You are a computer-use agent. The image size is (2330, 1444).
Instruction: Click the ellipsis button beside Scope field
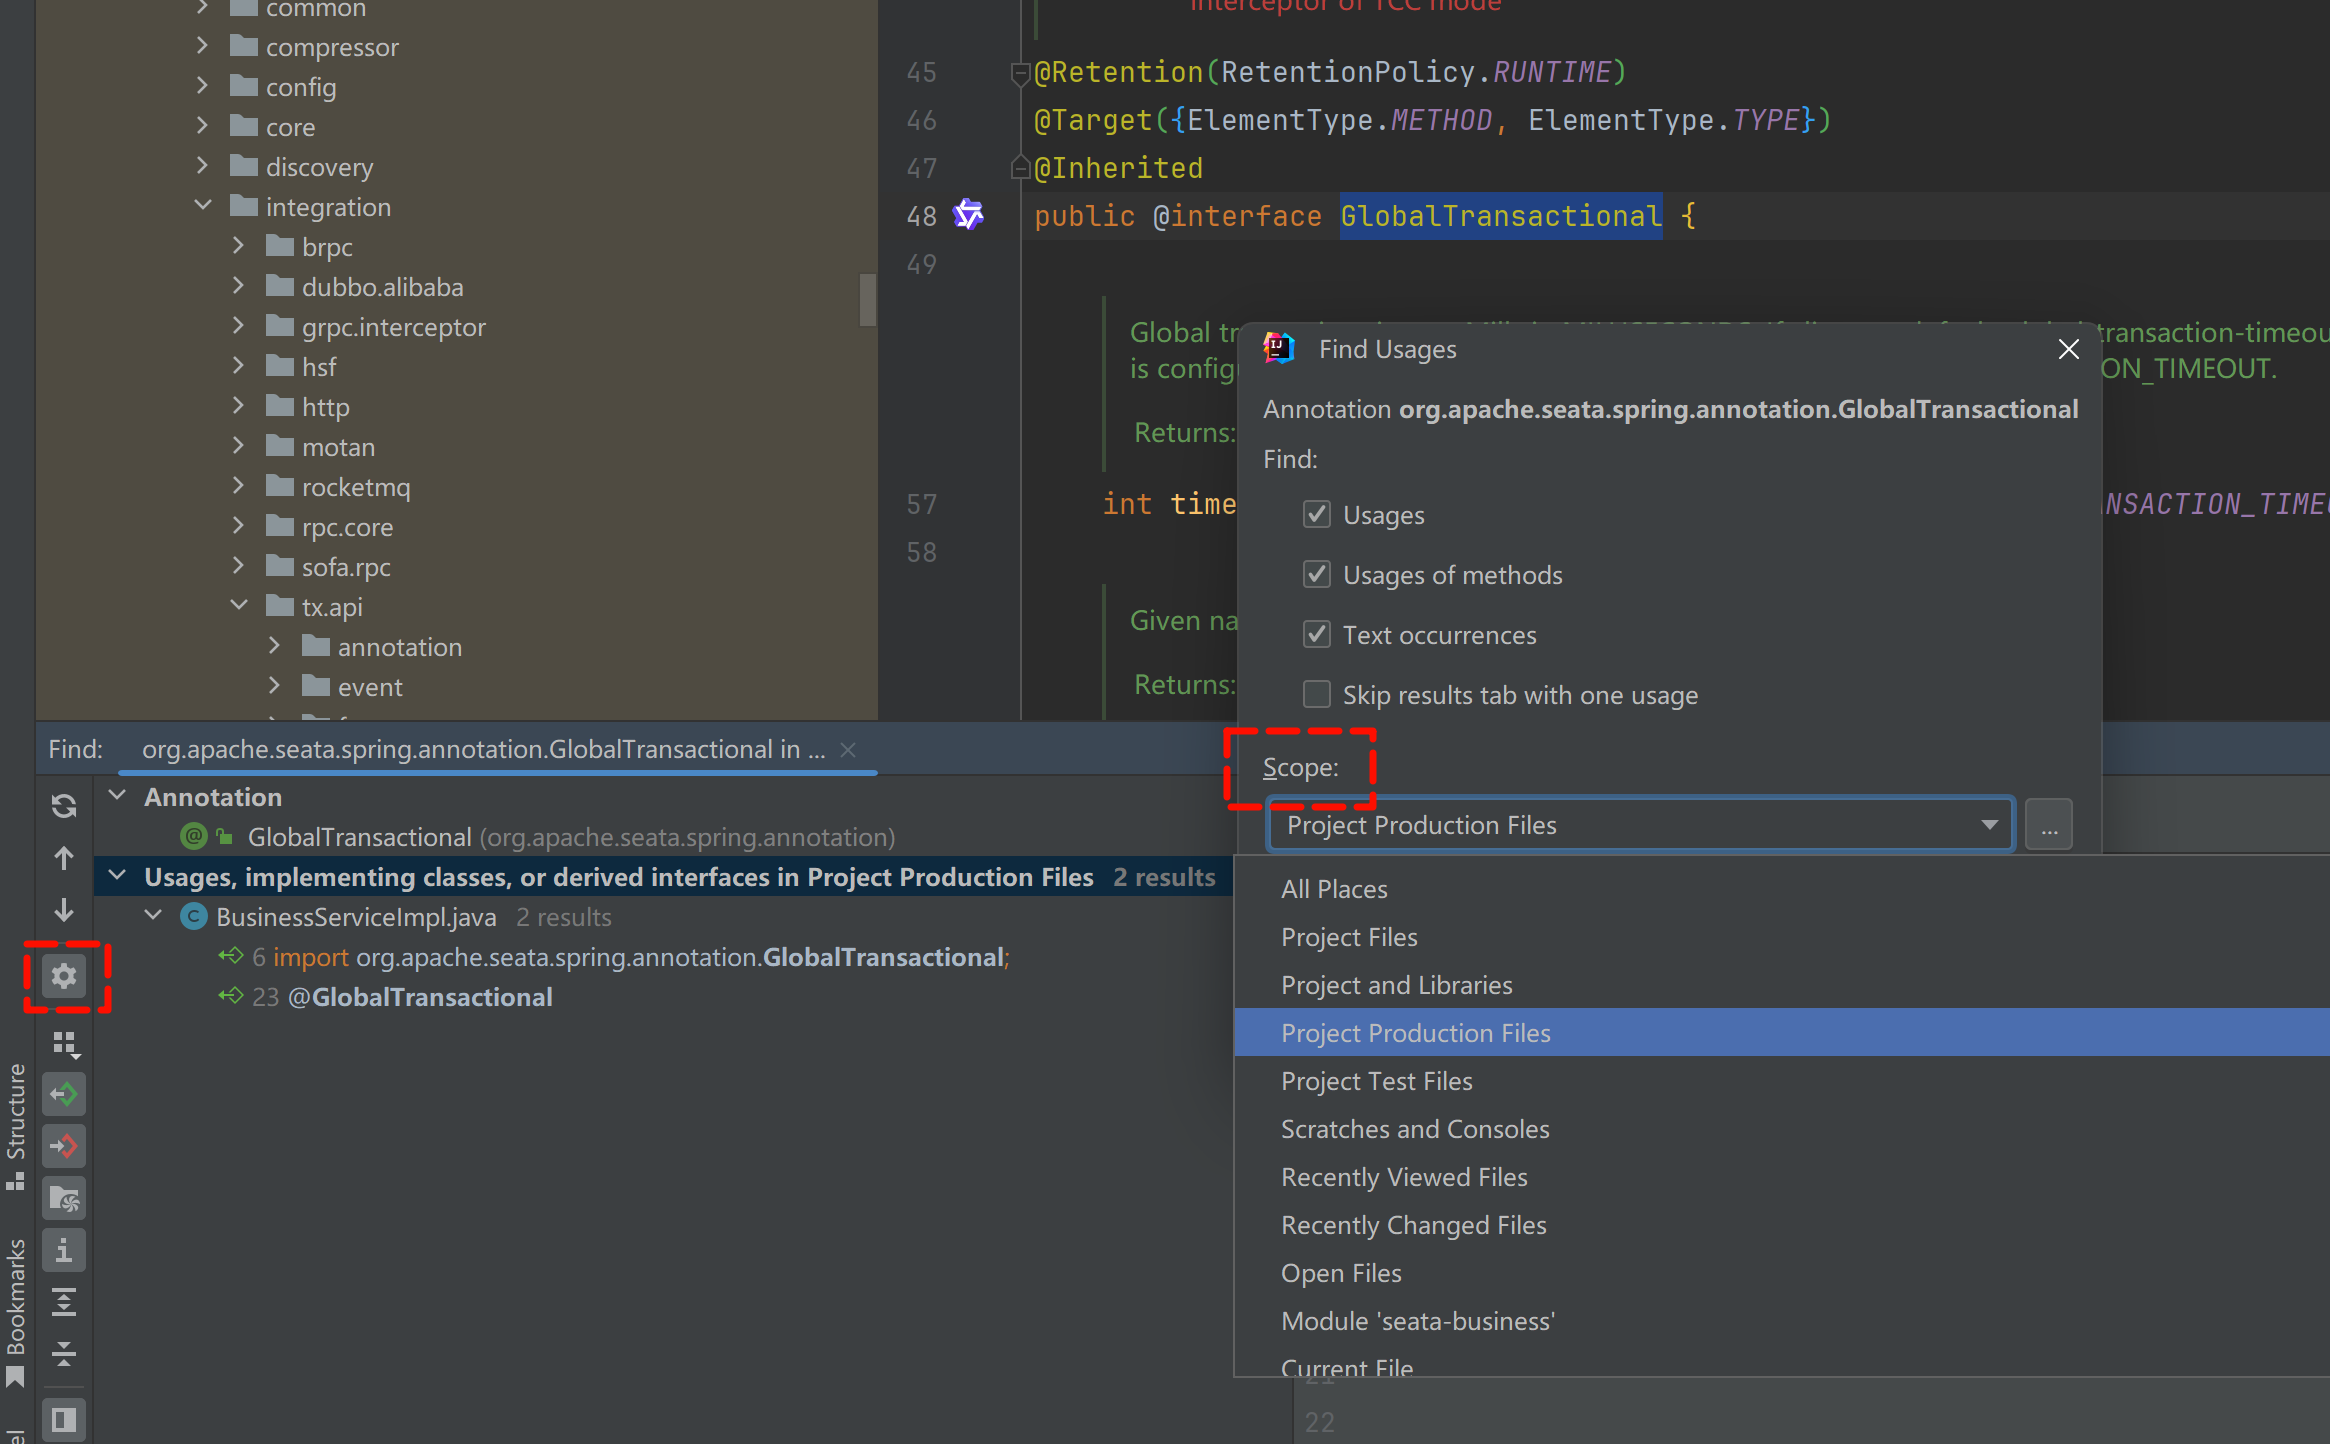tap(2048, 825)
